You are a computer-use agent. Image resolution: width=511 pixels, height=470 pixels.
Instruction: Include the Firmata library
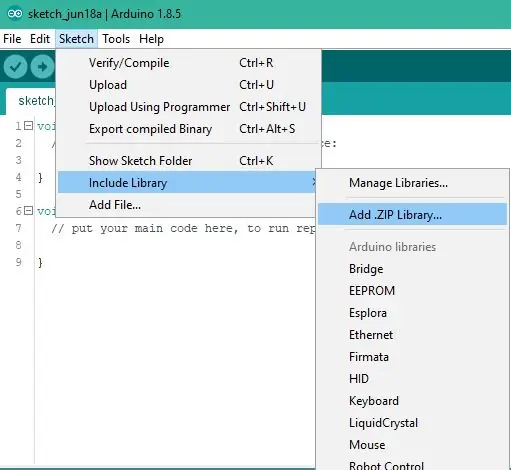[412, 357]
